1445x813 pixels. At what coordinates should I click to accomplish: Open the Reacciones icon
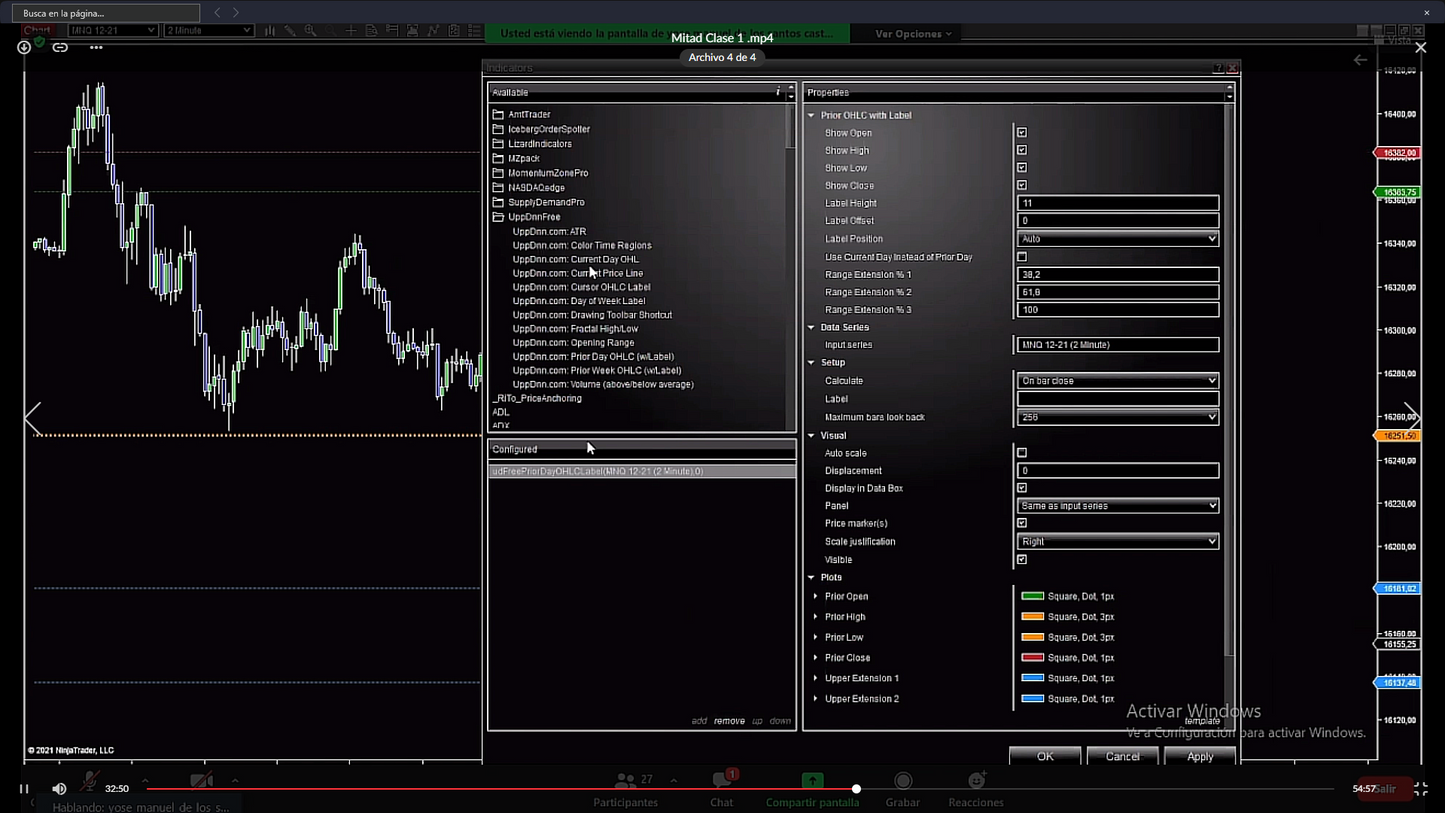coord(976,780)
